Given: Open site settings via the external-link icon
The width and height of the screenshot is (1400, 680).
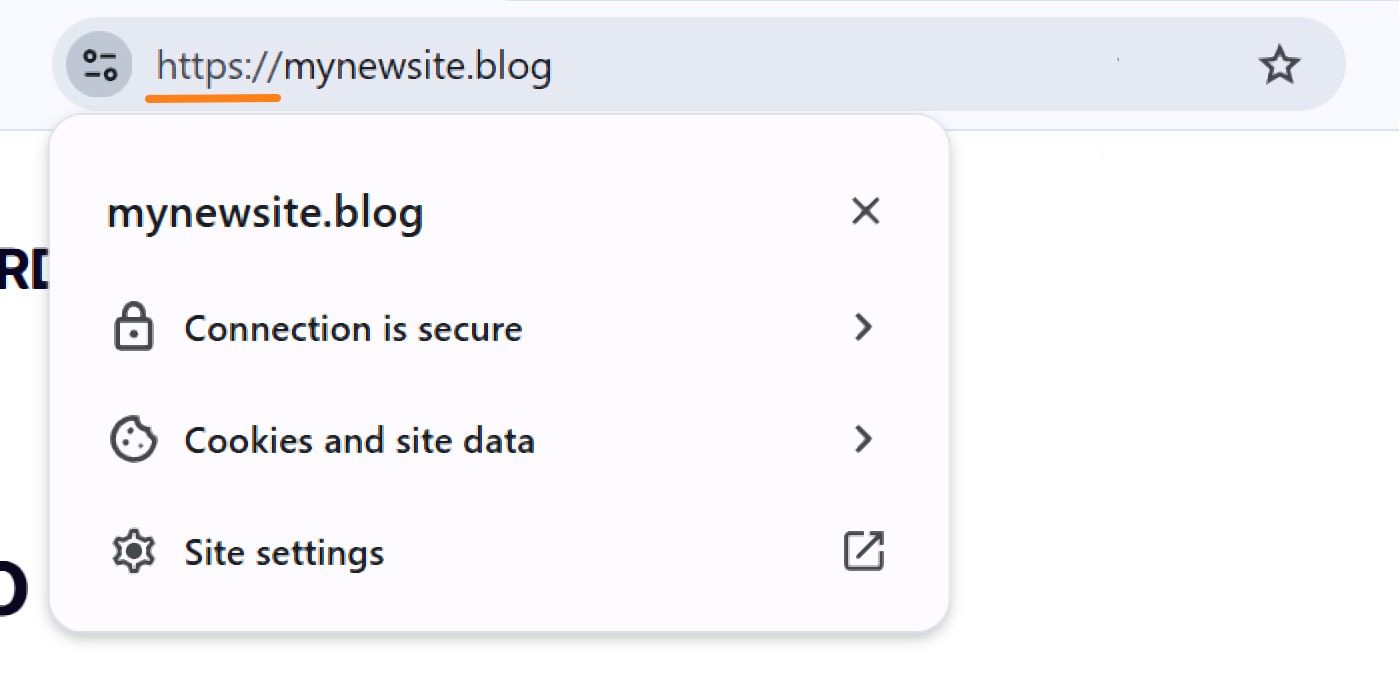Looking at the screenshot, I should pyautogui.click(x=864, y=550).
